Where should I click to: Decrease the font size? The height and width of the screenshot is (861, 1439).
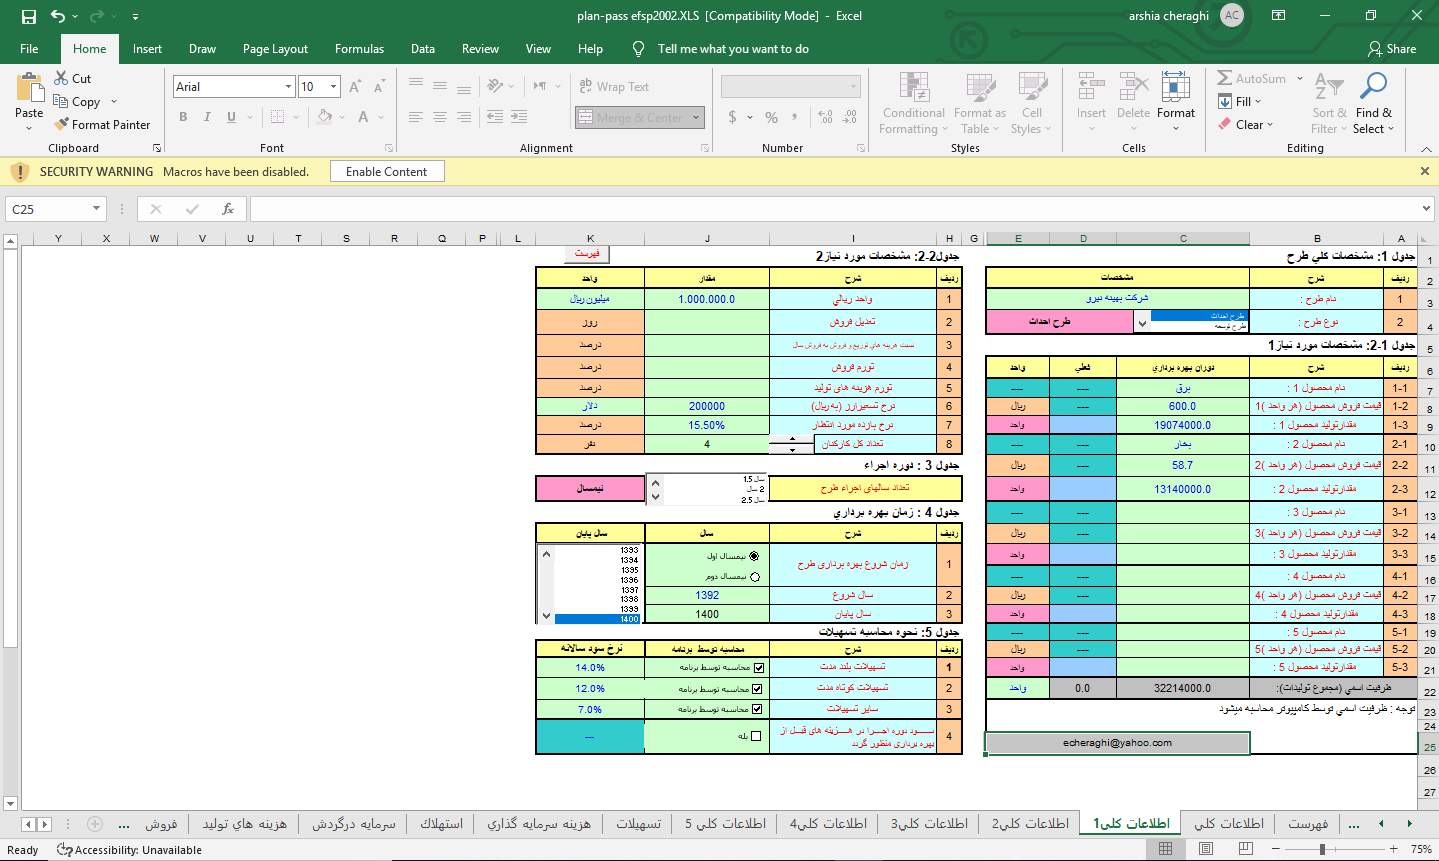point(379,87)
